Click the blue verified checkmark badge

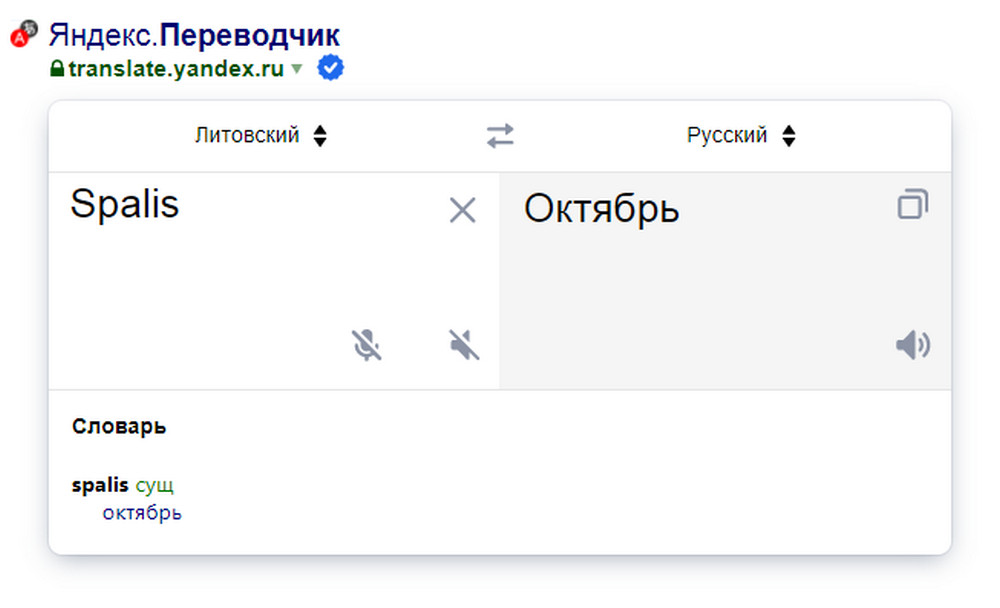[x=330, y=69]
